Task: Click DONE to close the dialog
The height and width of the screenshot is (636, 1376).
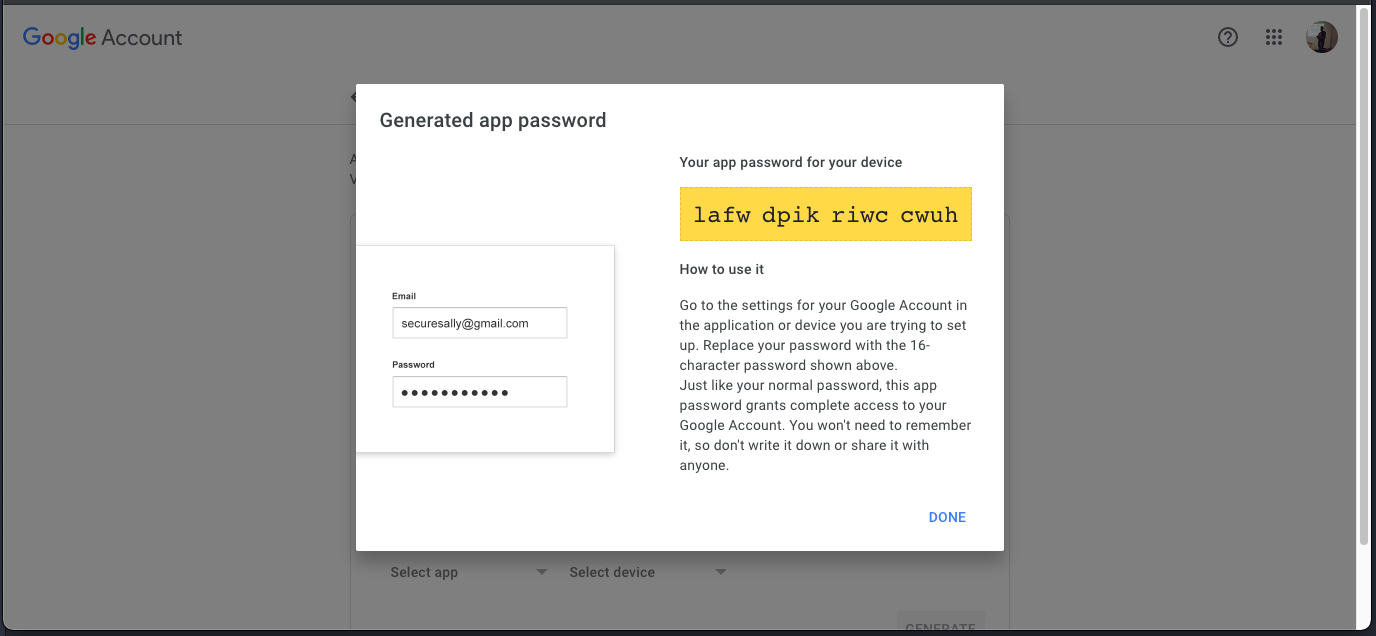Action: pyautogui.click(x=947, y=517)
